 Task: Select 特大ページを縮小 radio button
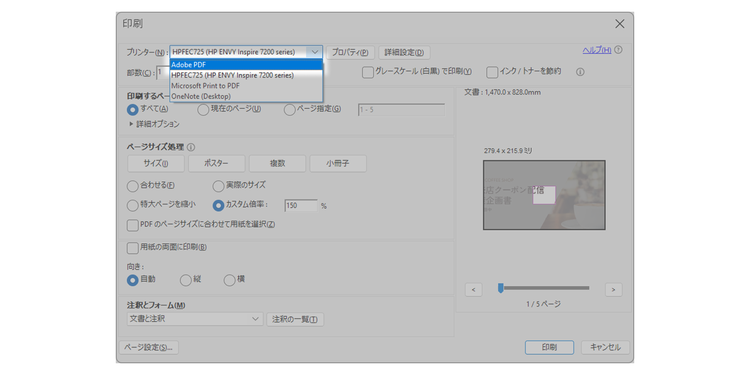[132, 206]
